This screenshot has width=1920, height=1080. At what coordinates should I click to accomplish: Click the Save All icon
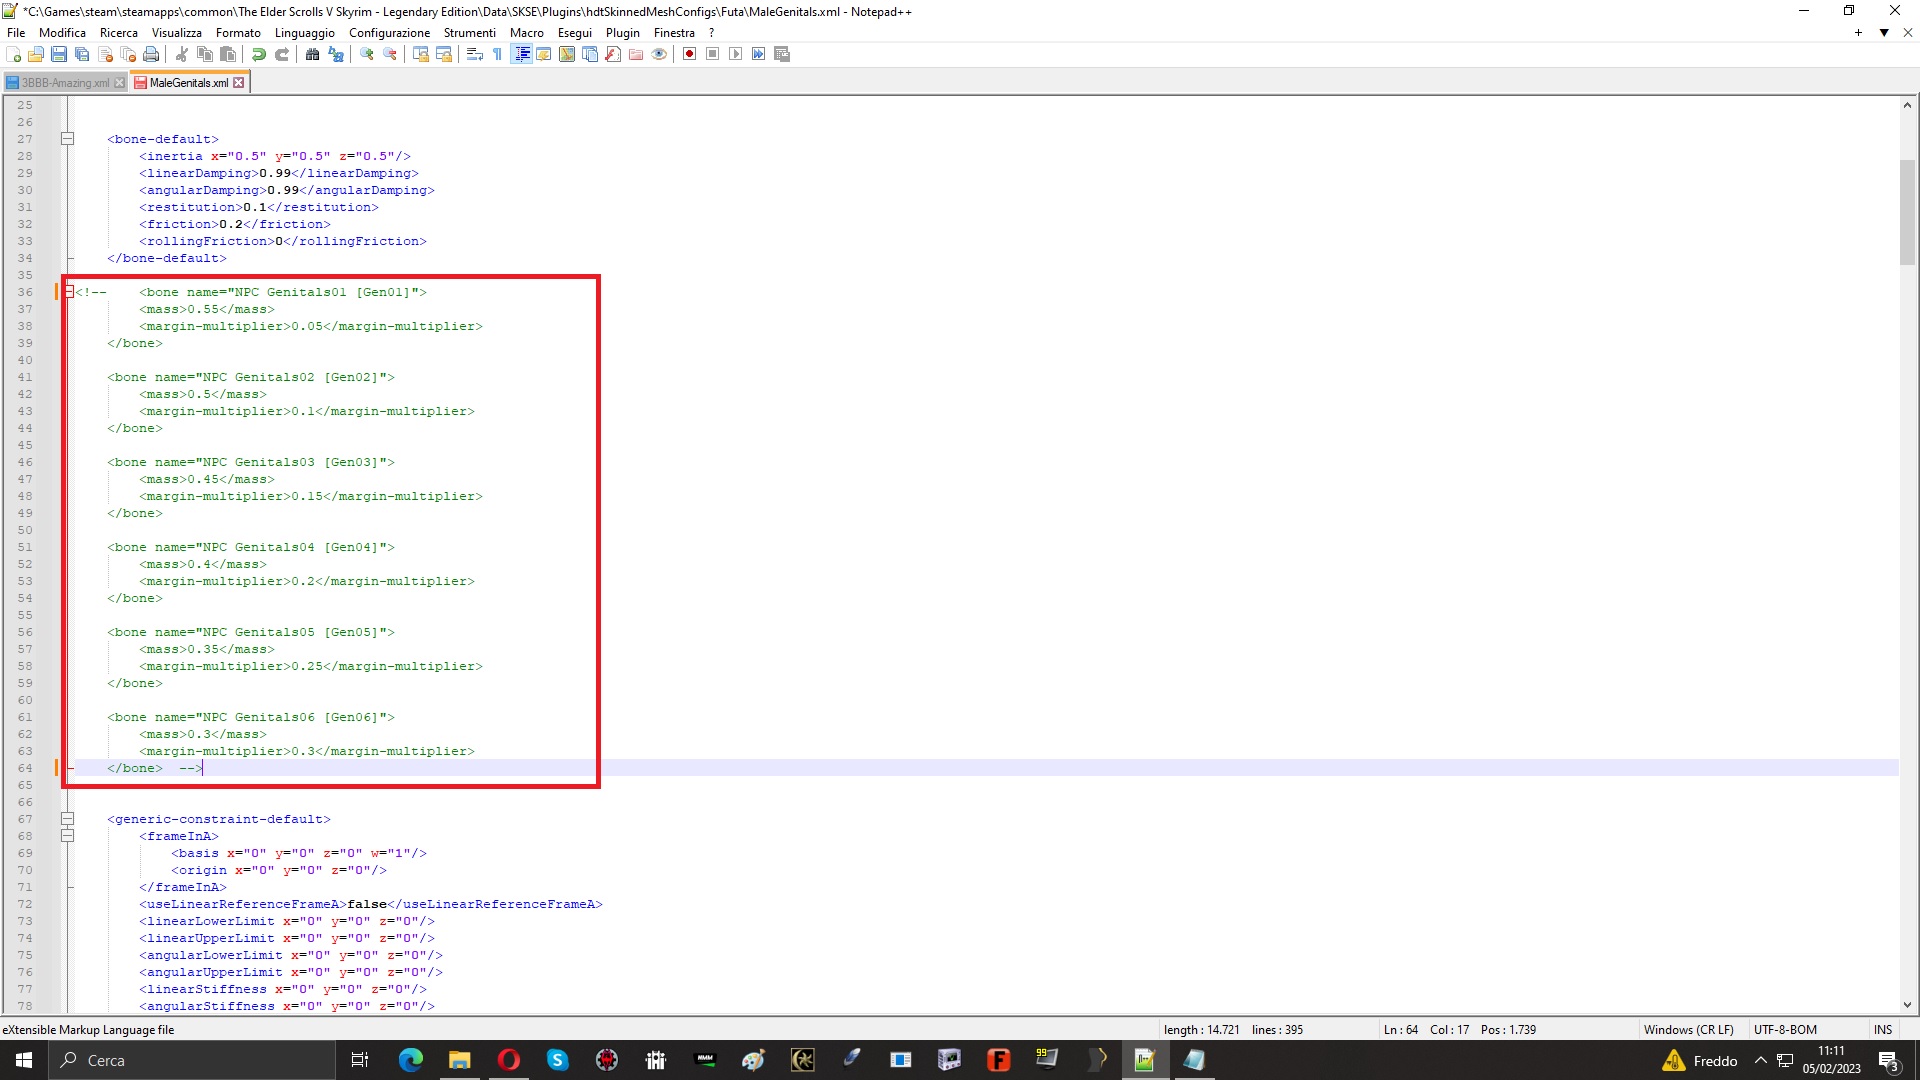point(82,54)
